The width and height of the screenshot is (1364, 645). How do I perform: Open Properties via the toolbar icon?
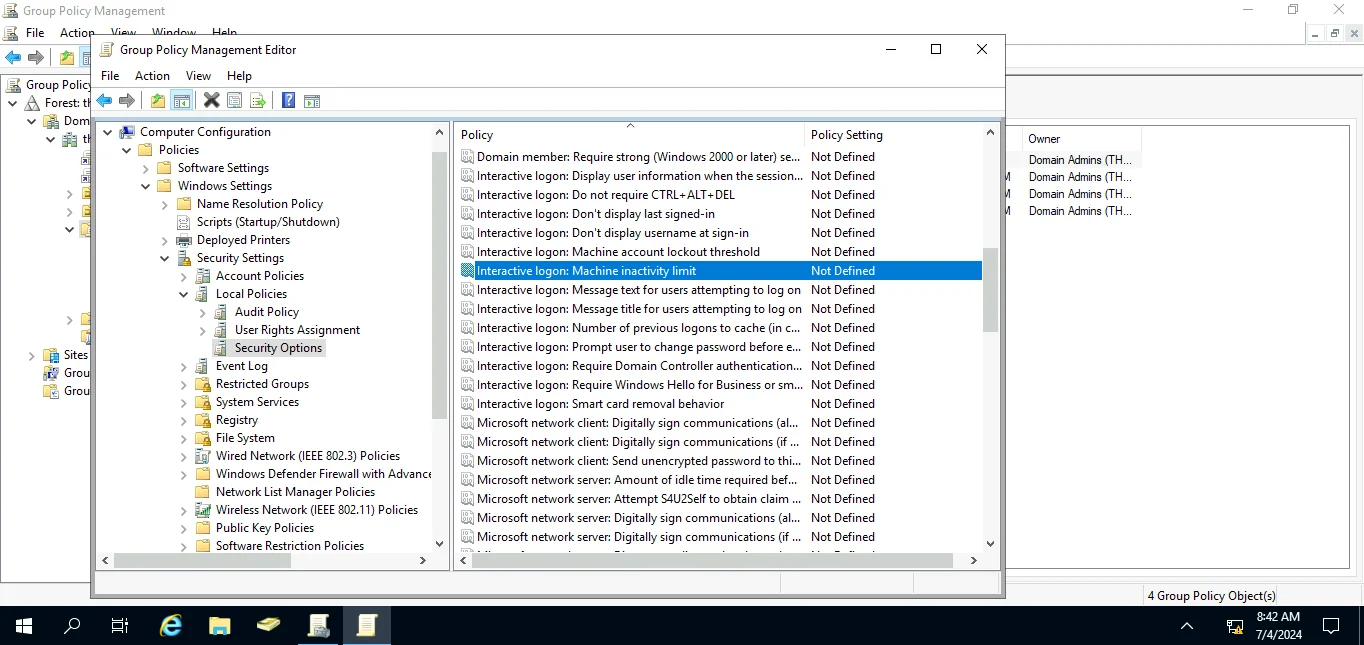pyautogui.click(x=234, y=100)
